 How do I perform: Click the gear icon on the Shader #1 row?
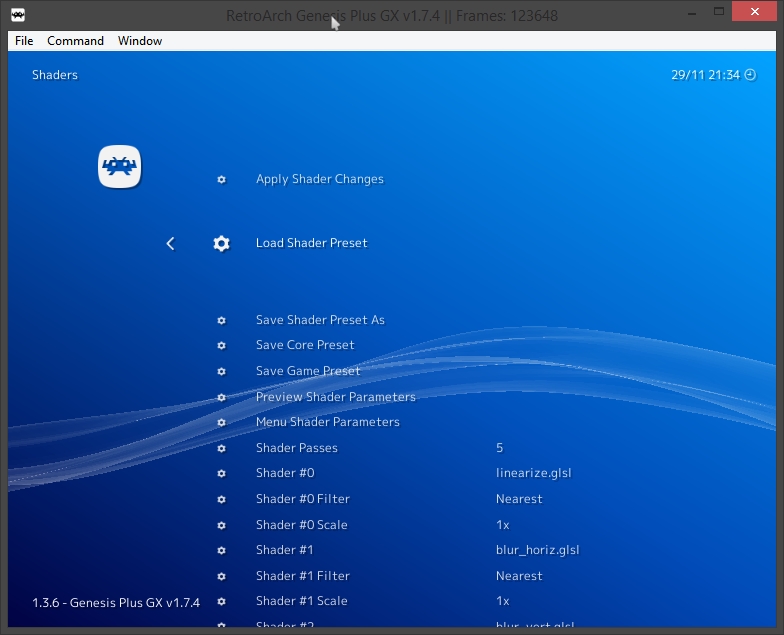(222, 550)
